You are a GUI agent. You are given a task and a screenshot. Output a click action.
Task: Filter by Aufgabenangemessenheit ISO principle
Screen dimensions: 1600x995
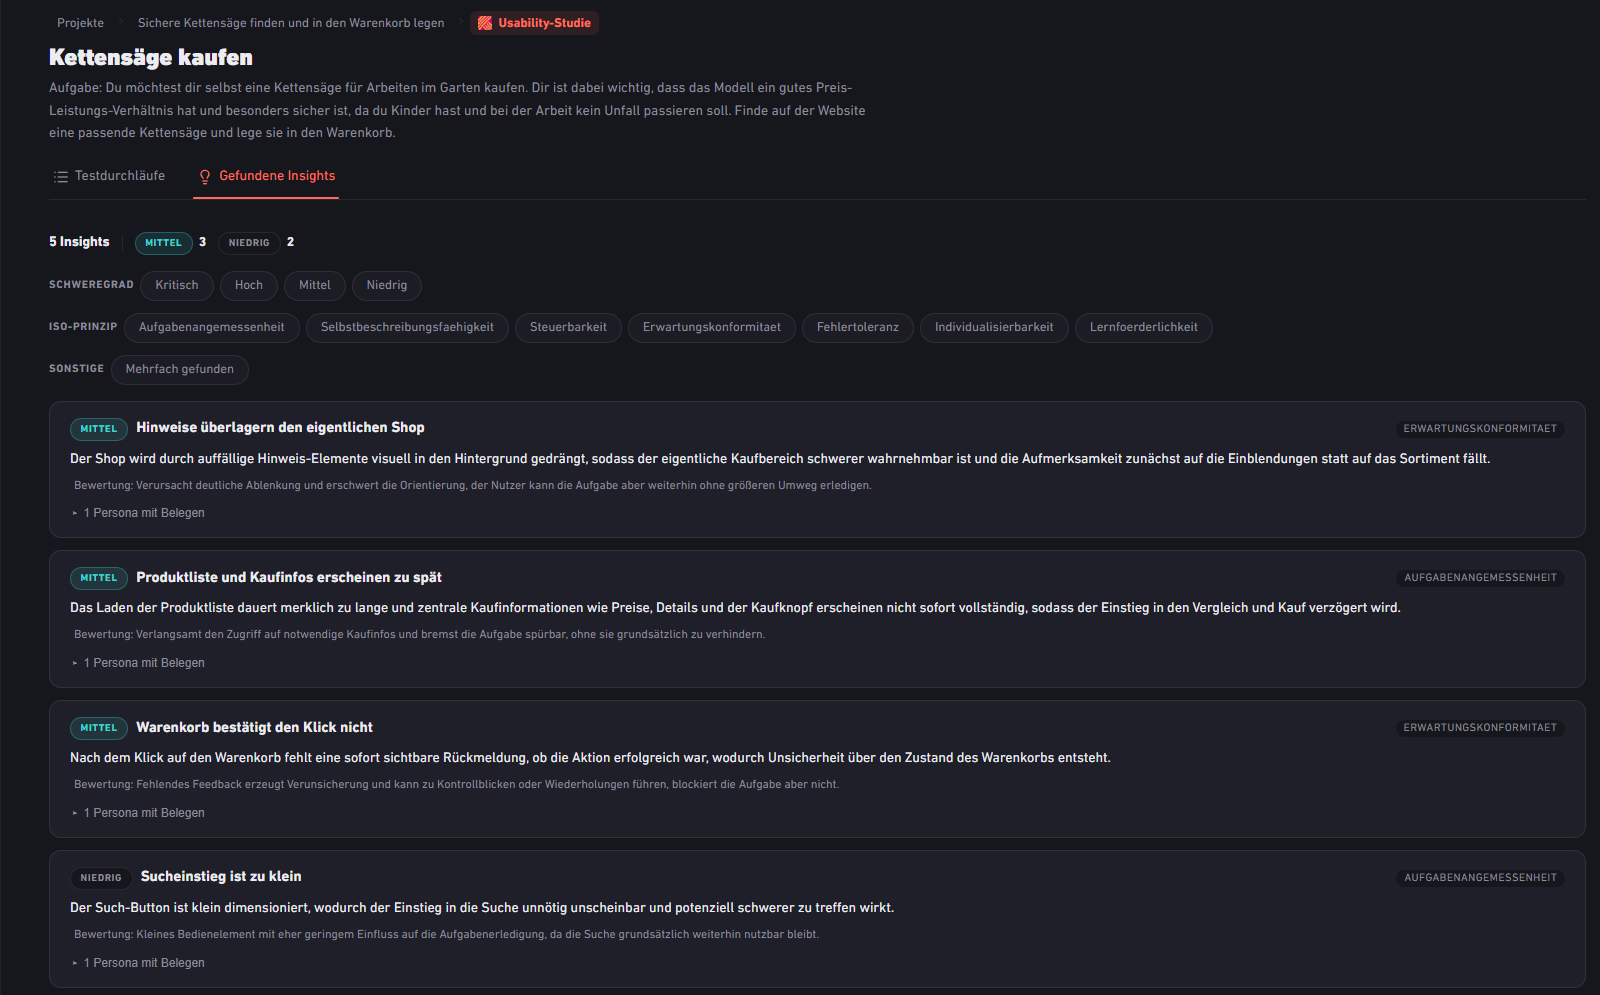212,327
